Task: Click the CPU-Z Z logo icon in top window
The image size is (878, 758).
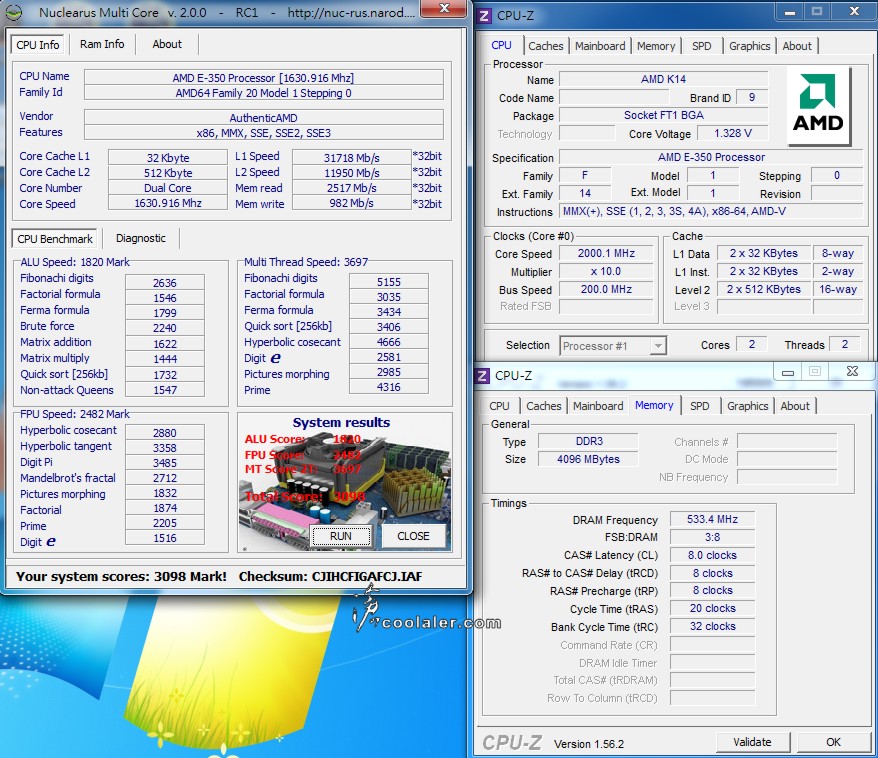Action: (484, 16)
